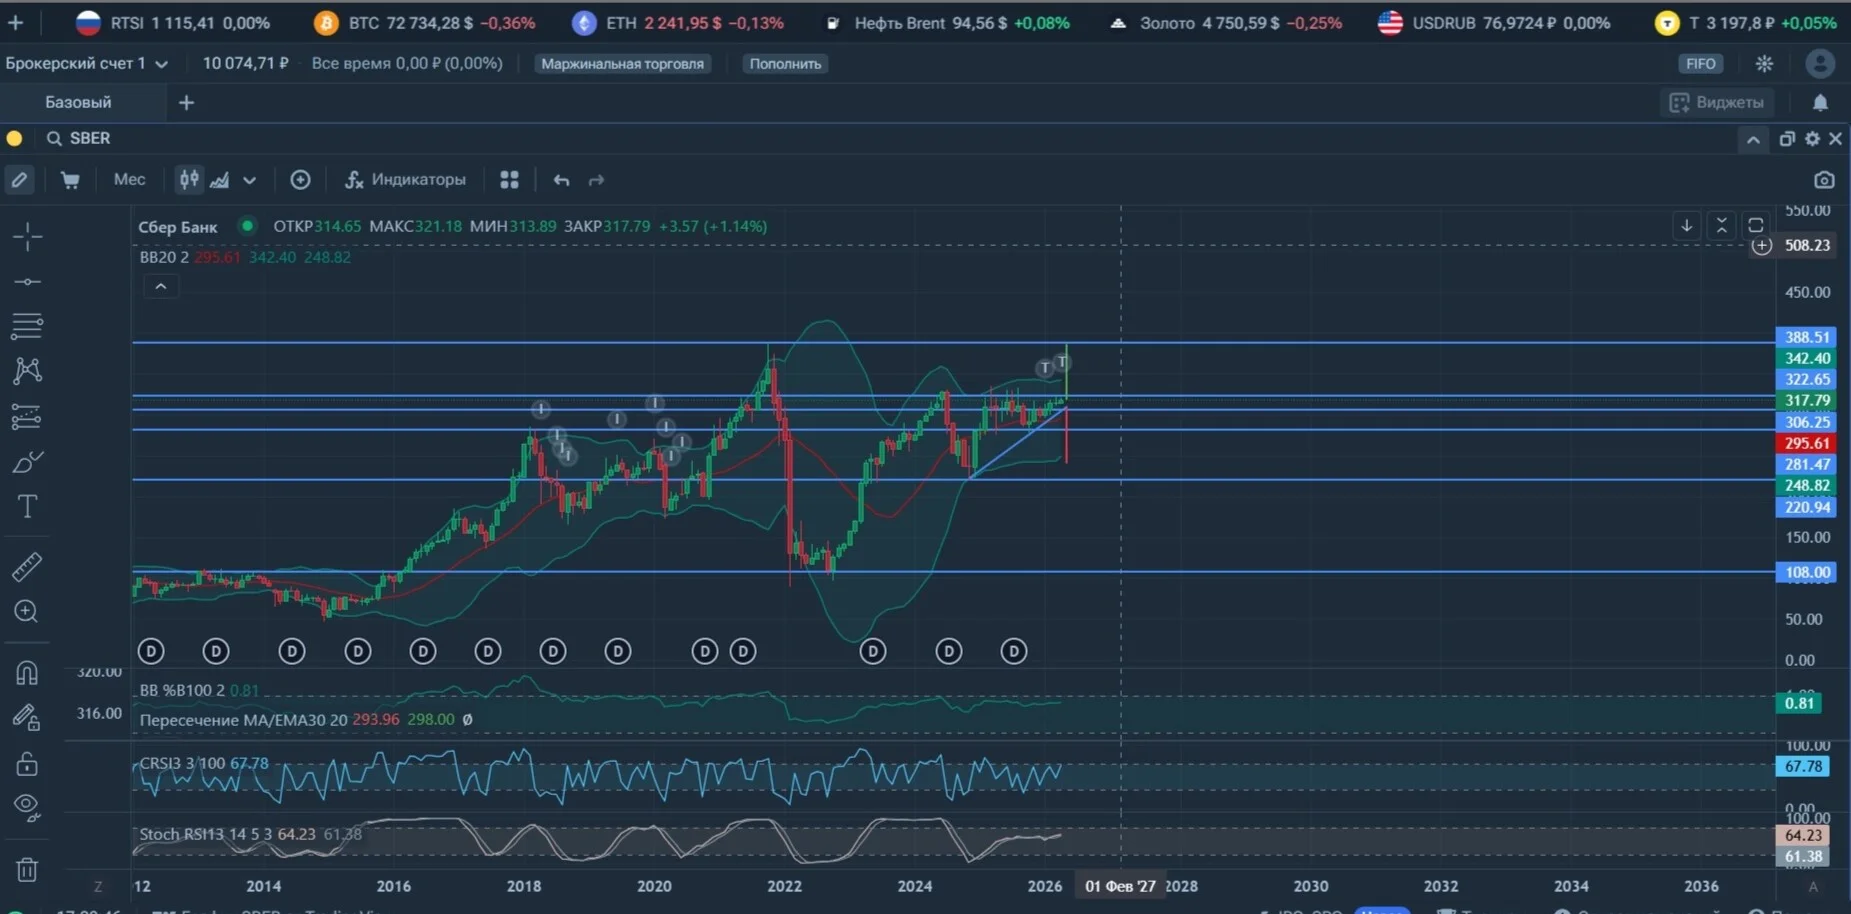Undo the last chart action

(x=561, y=180)
